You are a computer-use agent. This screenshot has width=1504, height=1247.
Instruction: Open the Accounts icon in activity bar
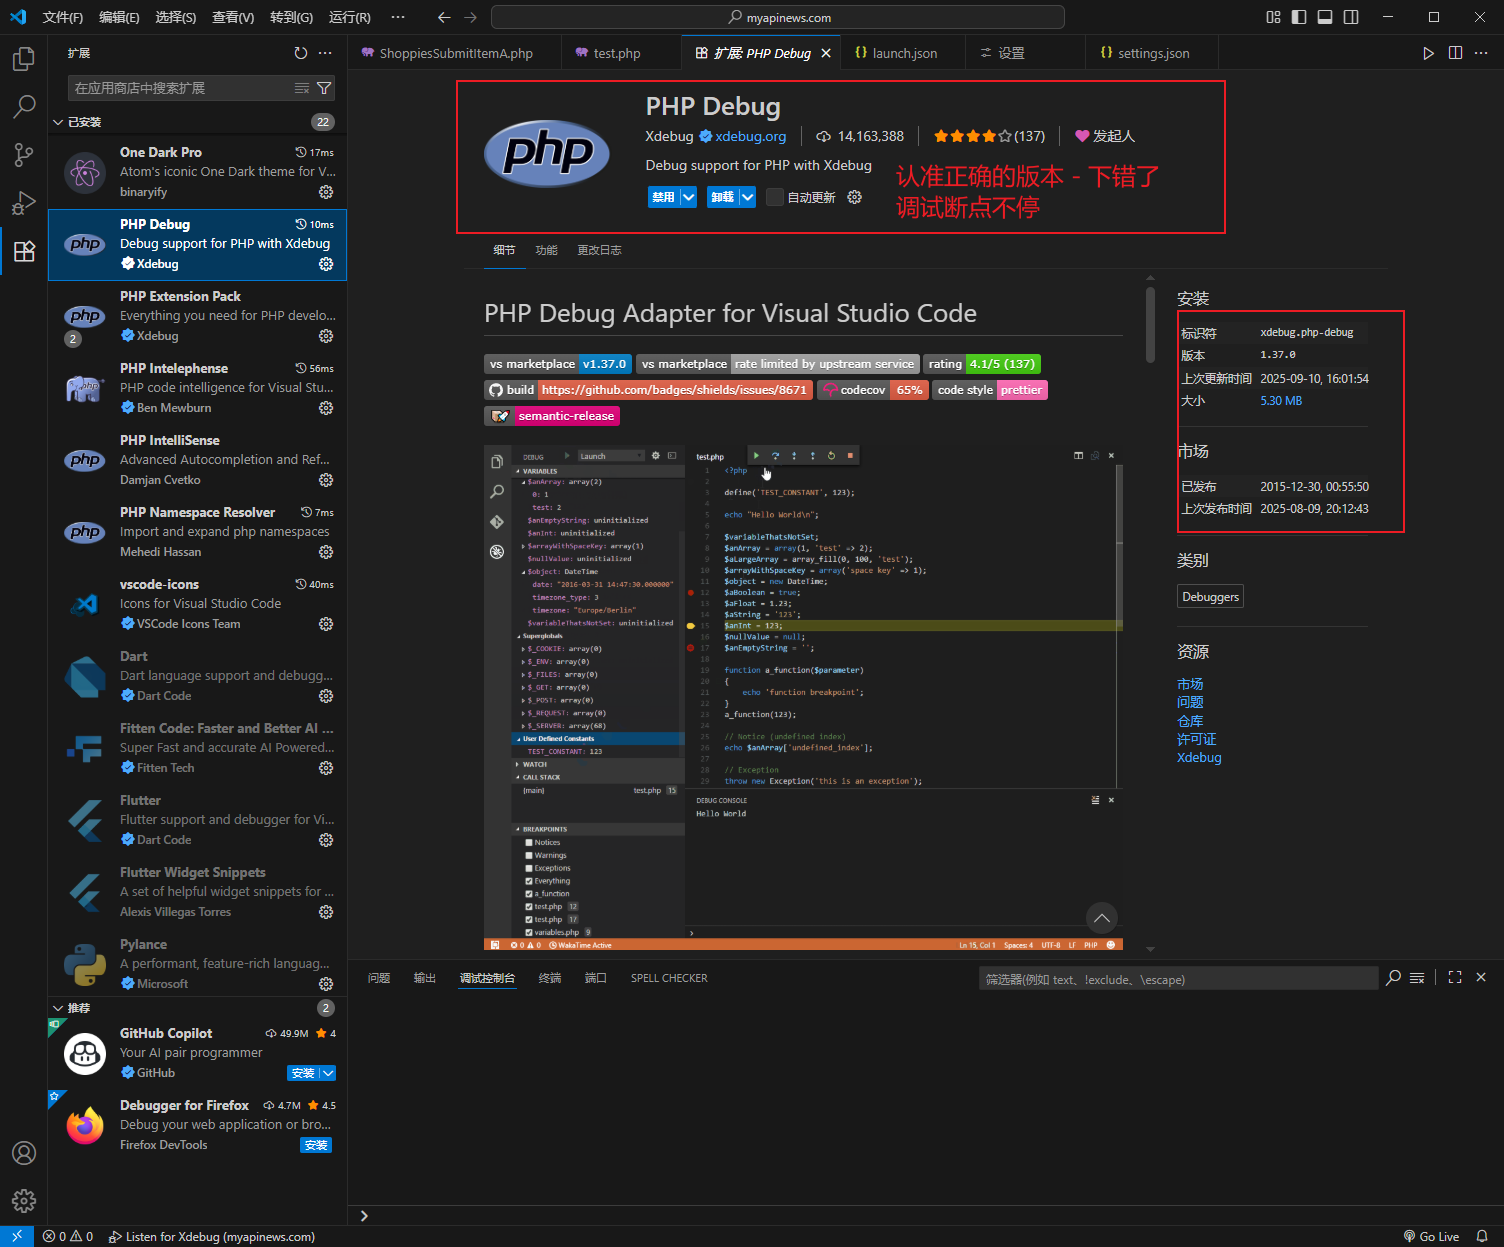(x=23, y=1153)
